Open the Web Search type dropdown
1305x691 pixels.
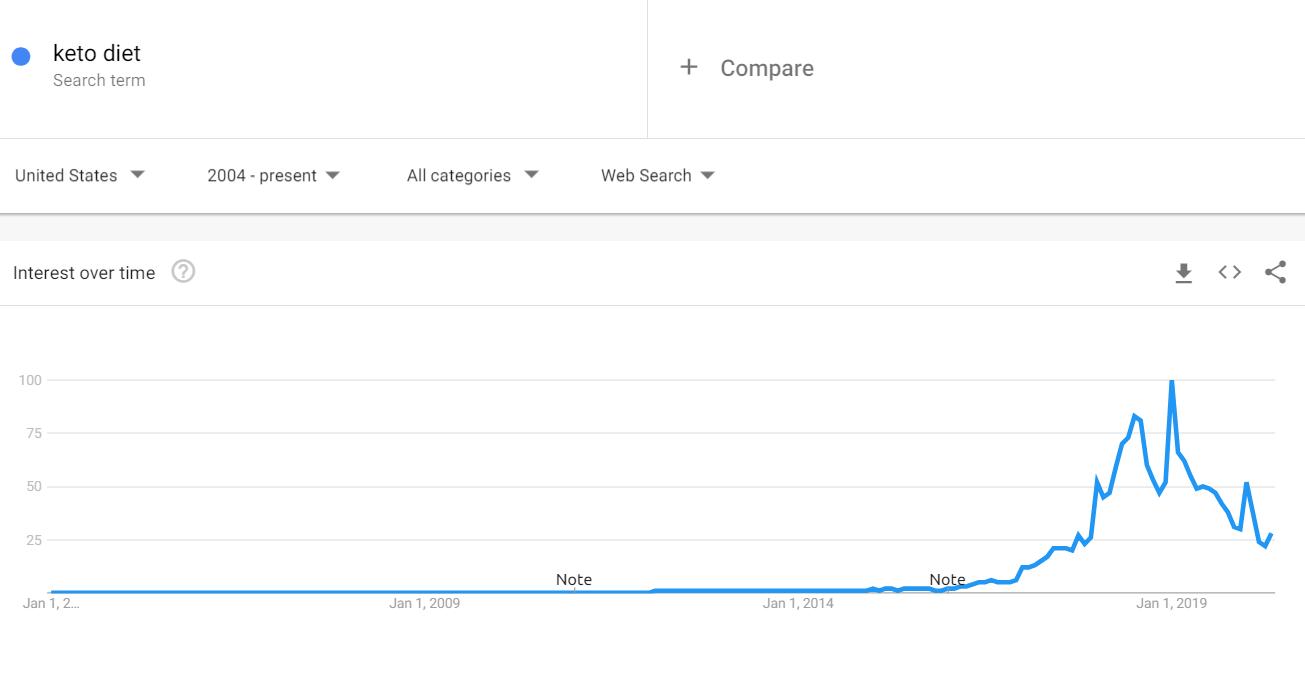tap(657, 176)
